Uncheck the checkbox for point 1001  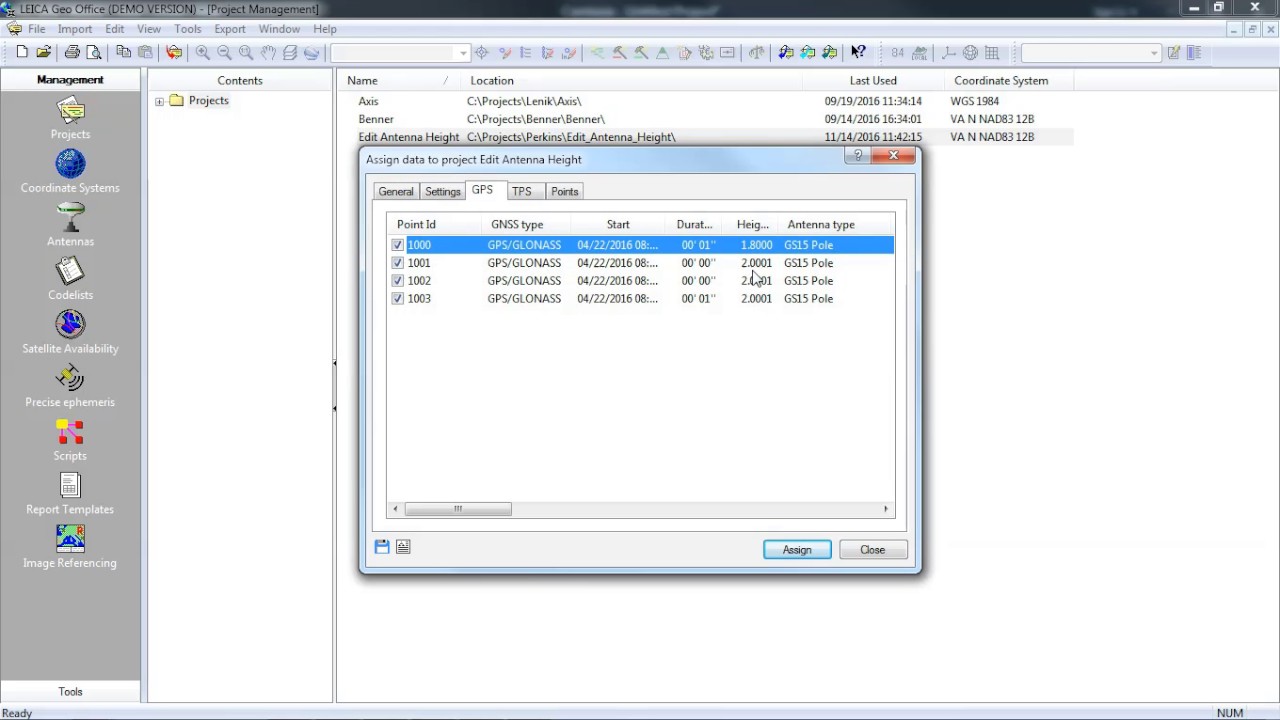[x=398, y=263]
